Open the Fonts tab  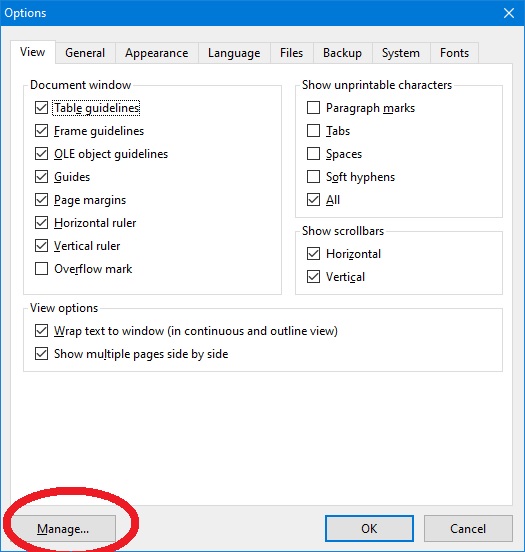click(x=454, y=53)
